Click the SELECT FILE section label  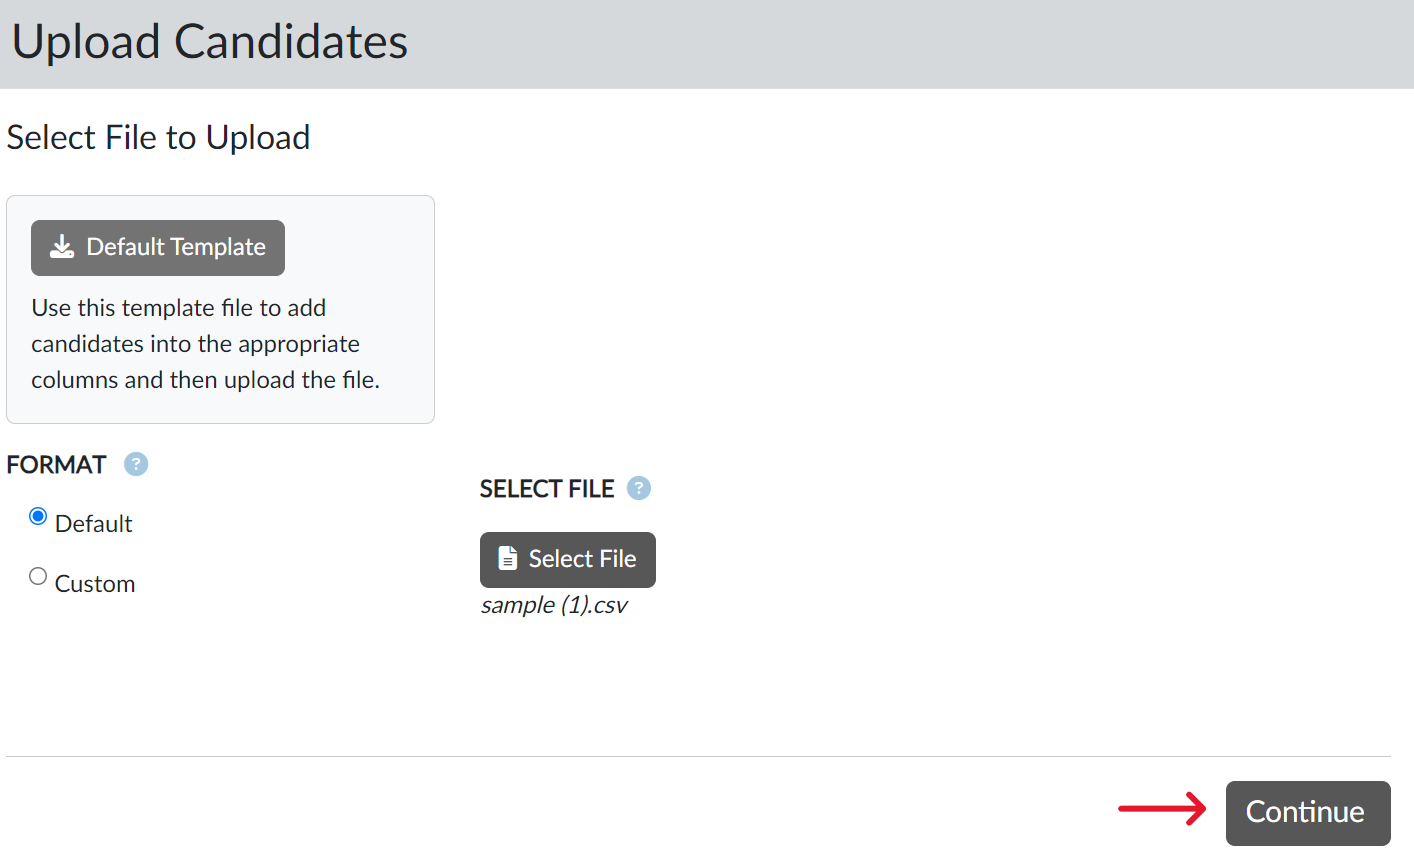[x=546, y=489]
